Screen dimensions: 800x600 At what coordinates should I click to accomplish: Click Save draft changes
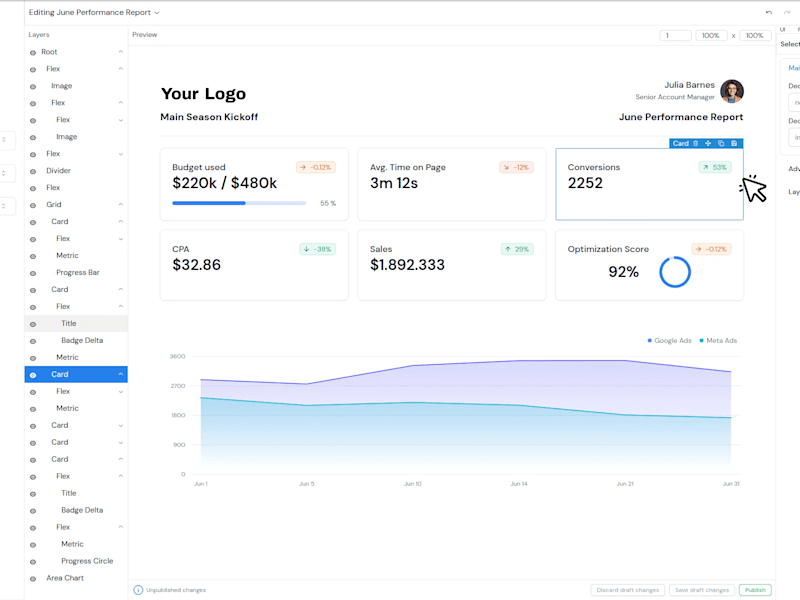pos(702,590)
